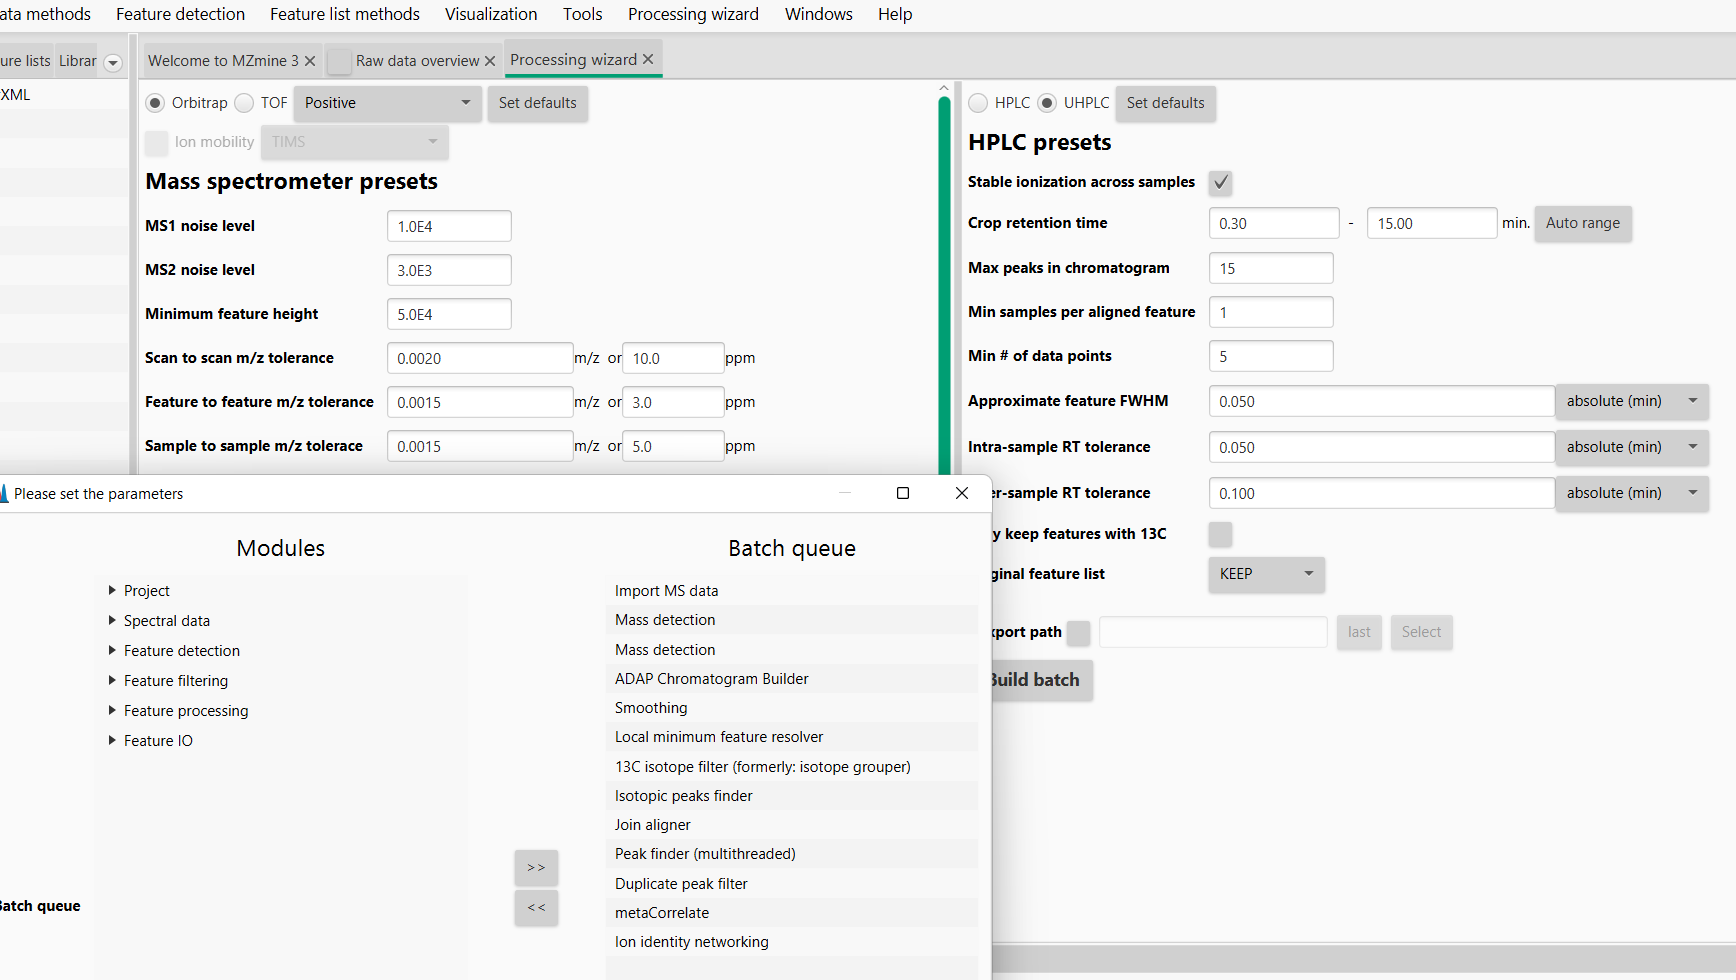The image size is (1736, 980).
Task: Open the KEEP original feature list dropdown
Action: click(x=1266, y=574)
